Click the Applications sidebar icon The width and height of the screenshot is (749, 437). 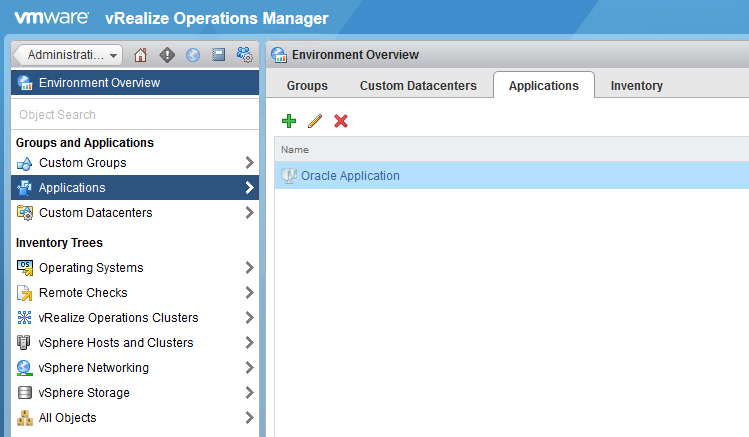coord(24,188)
